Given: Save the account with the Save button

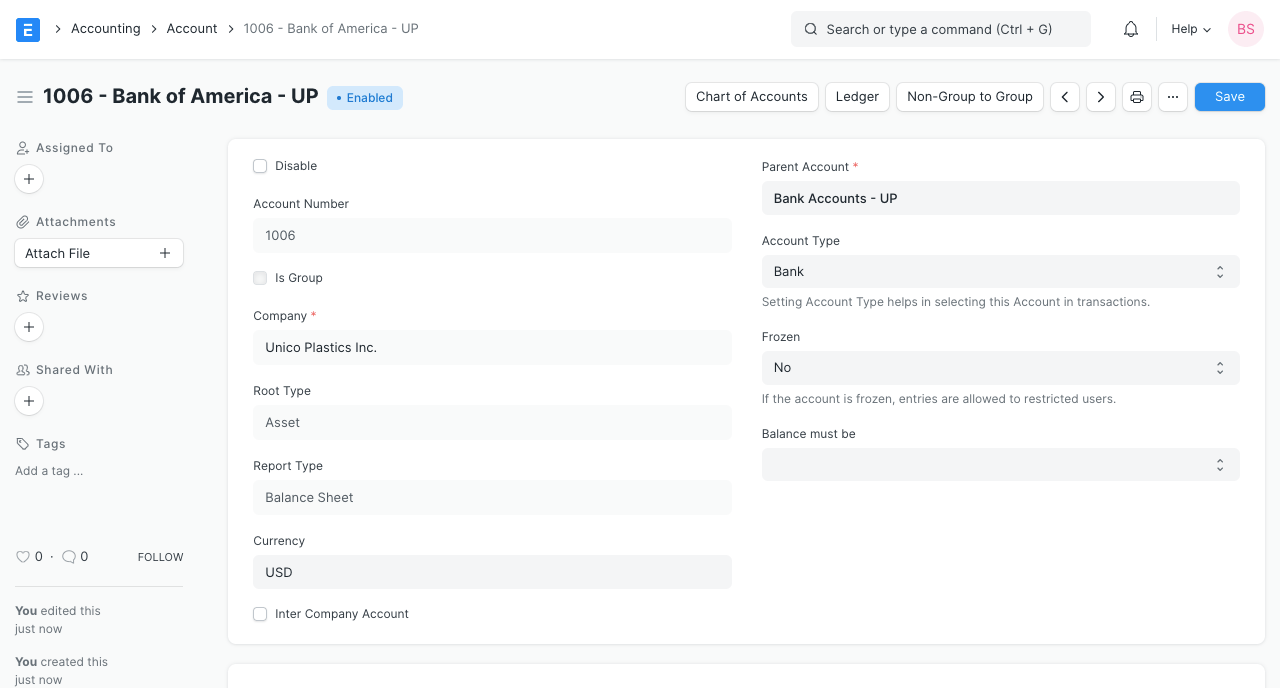Looking at the screenshot, I should pyautogui.click(x=1229, y=96).
